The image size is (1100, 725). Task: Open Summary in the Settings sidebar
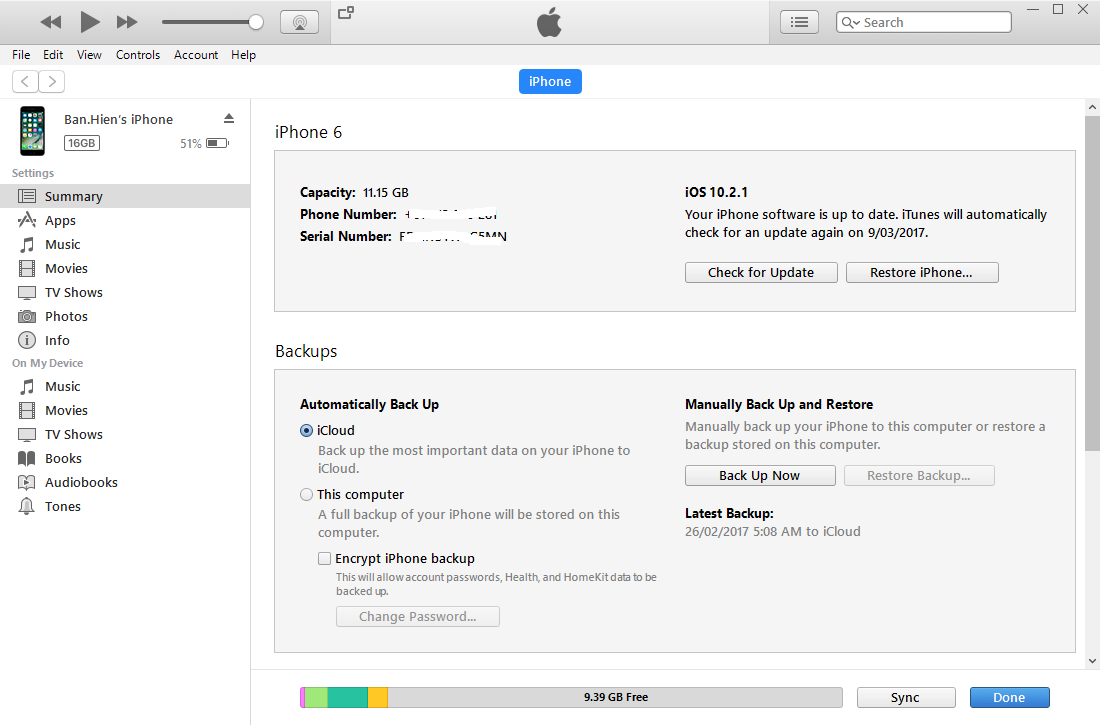125,196
